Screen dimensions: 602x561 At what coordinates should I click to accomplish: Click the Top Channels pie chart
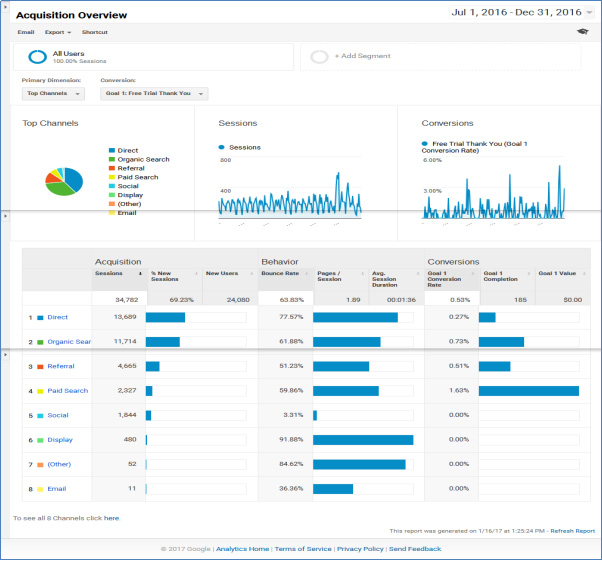point(64,182)
